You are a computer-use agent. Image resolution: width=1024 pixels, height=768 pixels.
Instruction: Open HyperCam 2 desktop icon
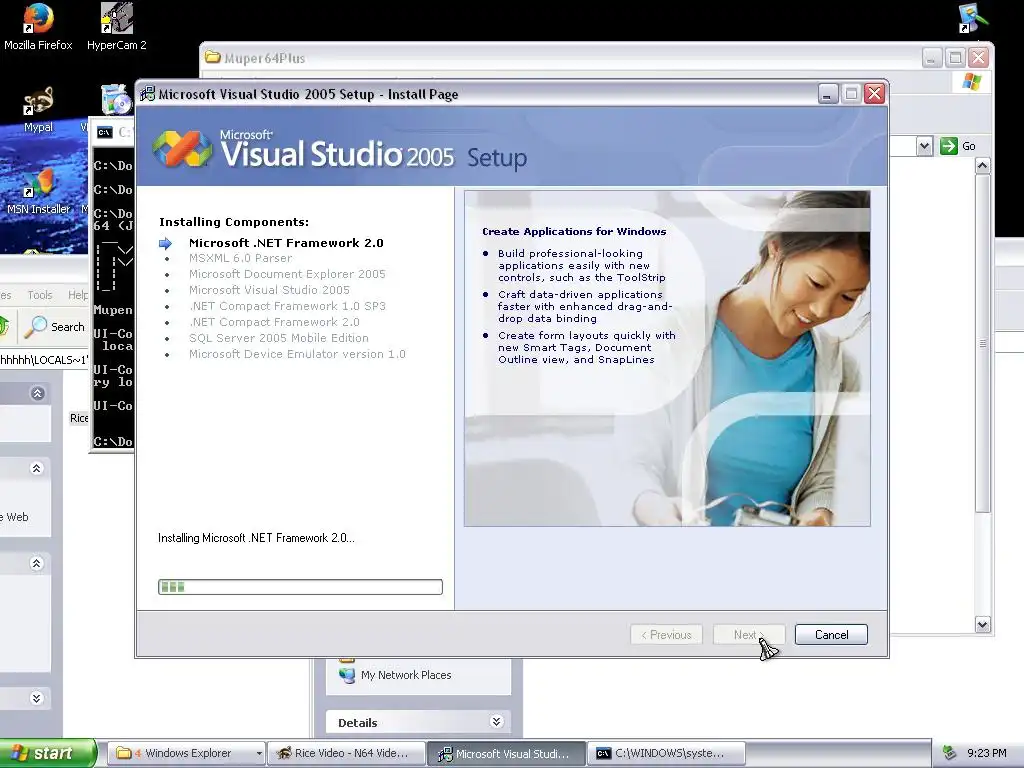(116, 26)
